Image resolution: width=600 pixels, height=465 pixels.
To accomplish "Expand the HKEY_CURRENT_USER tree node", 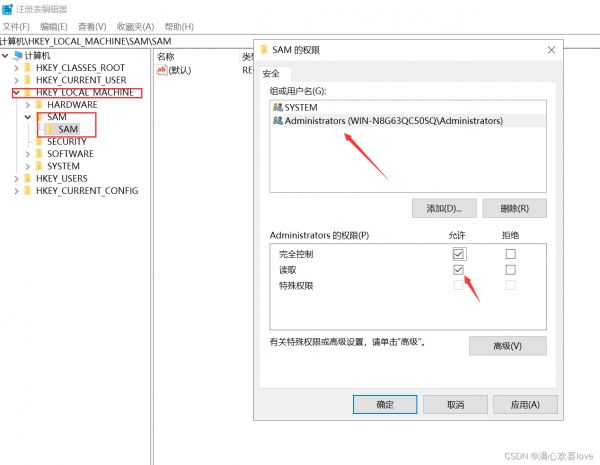I will [16, 80].
